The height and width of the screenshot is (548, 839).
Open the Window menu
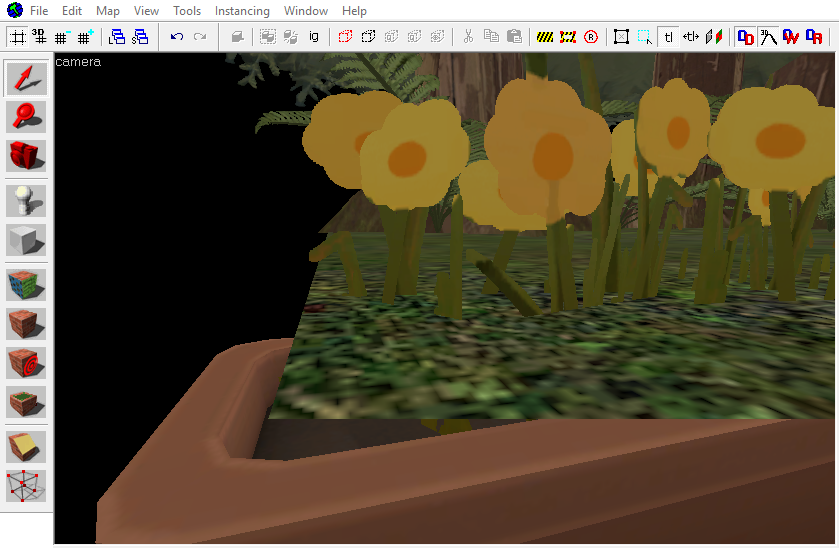click(x=306, y=11)
